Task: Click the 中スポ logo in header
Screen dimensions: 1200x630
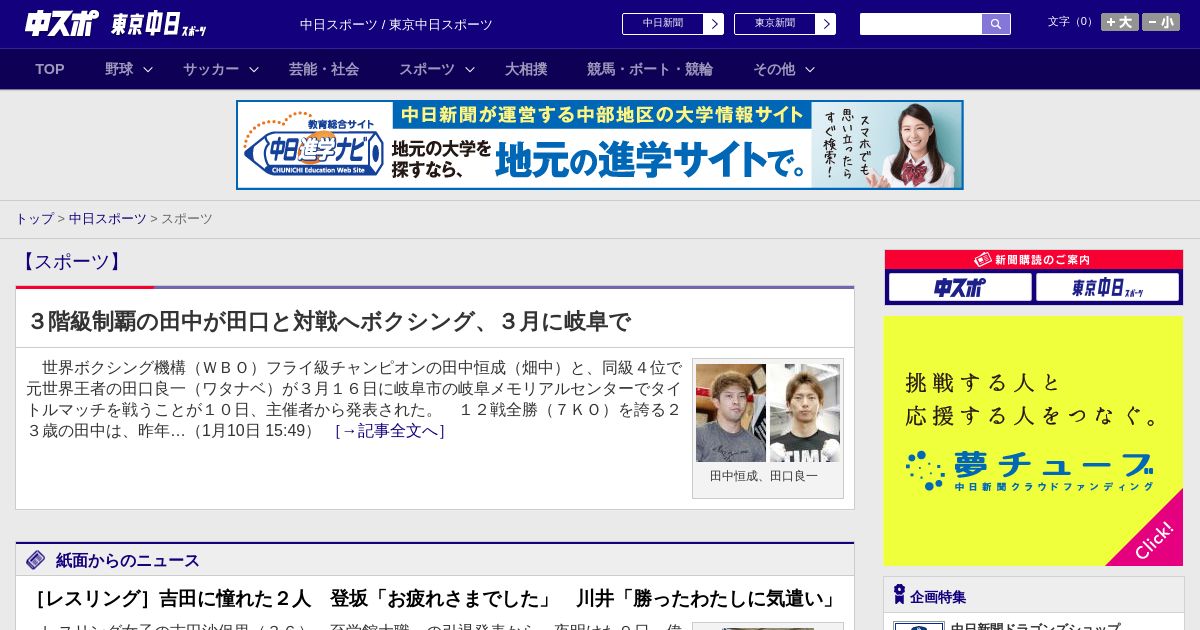Action: point(62,23)
